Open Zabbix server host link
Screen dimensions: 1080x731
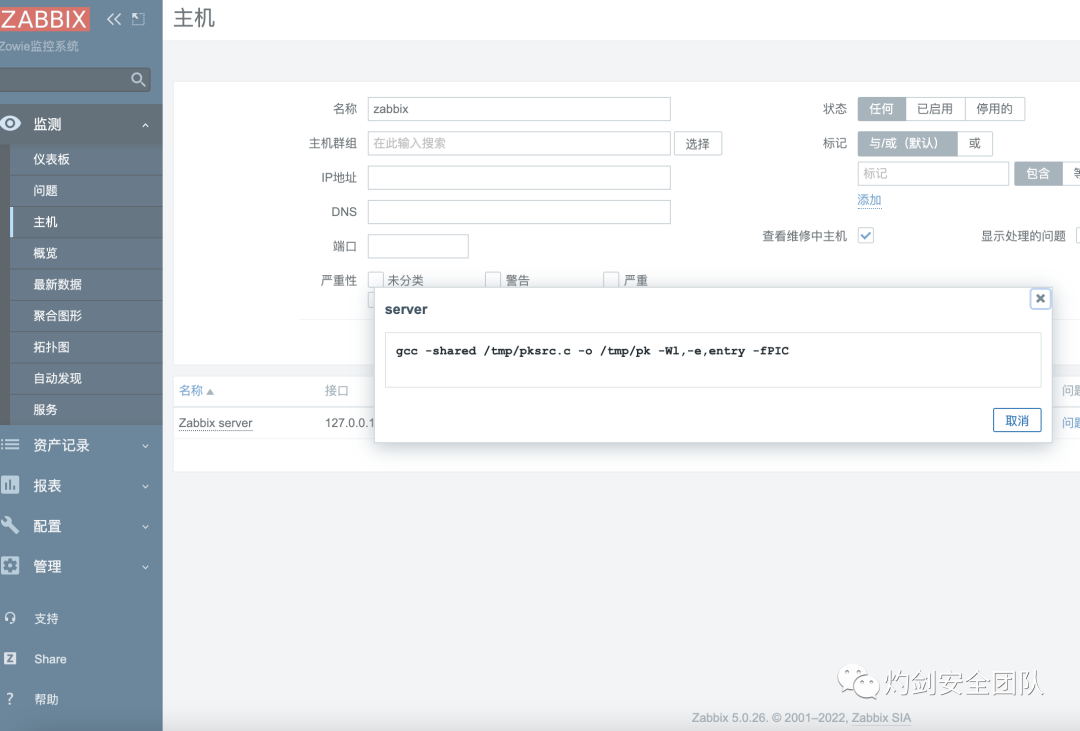pyautogui.click(x=216, y=423)
